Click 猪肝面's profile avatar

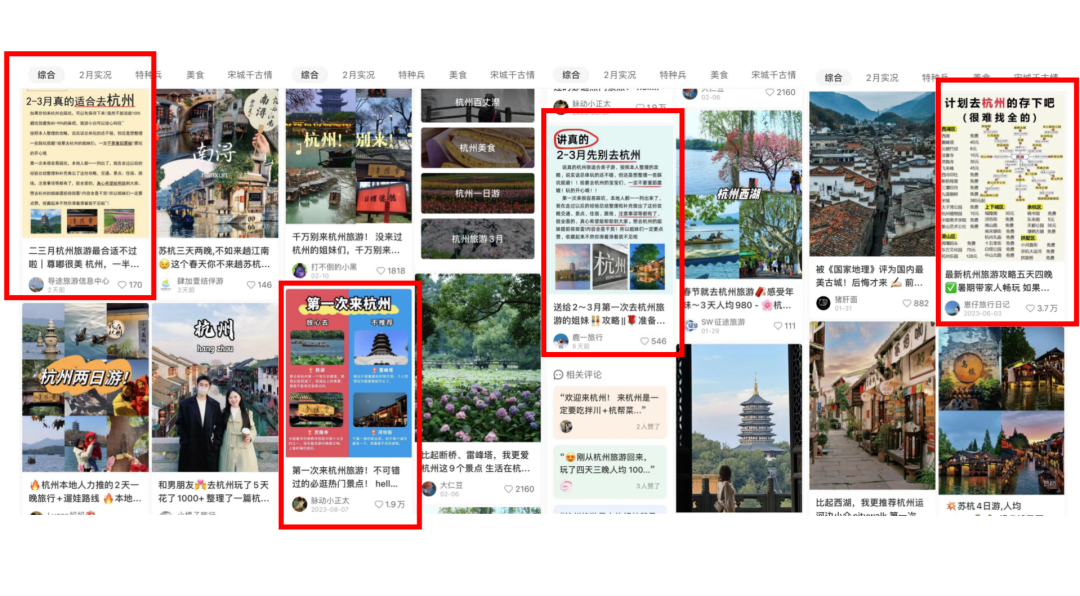[x=823, y=303]
